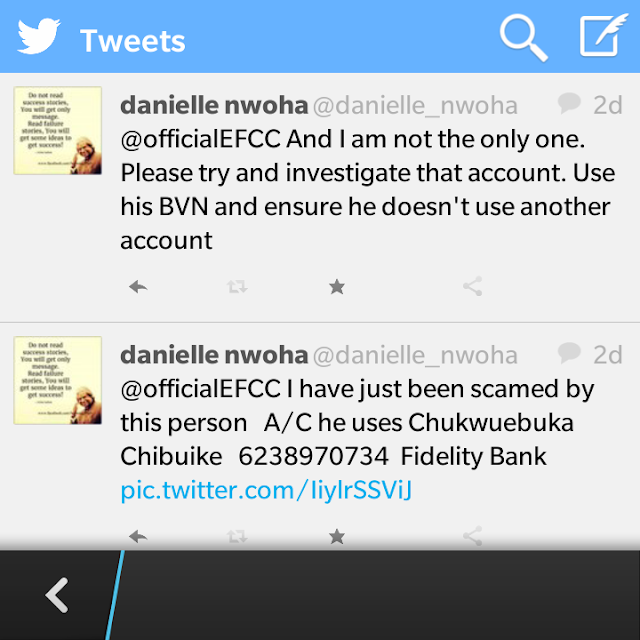View conversation bubble on first tweet
This screenshot has width=640, height=640.
[x=569, y=103]
